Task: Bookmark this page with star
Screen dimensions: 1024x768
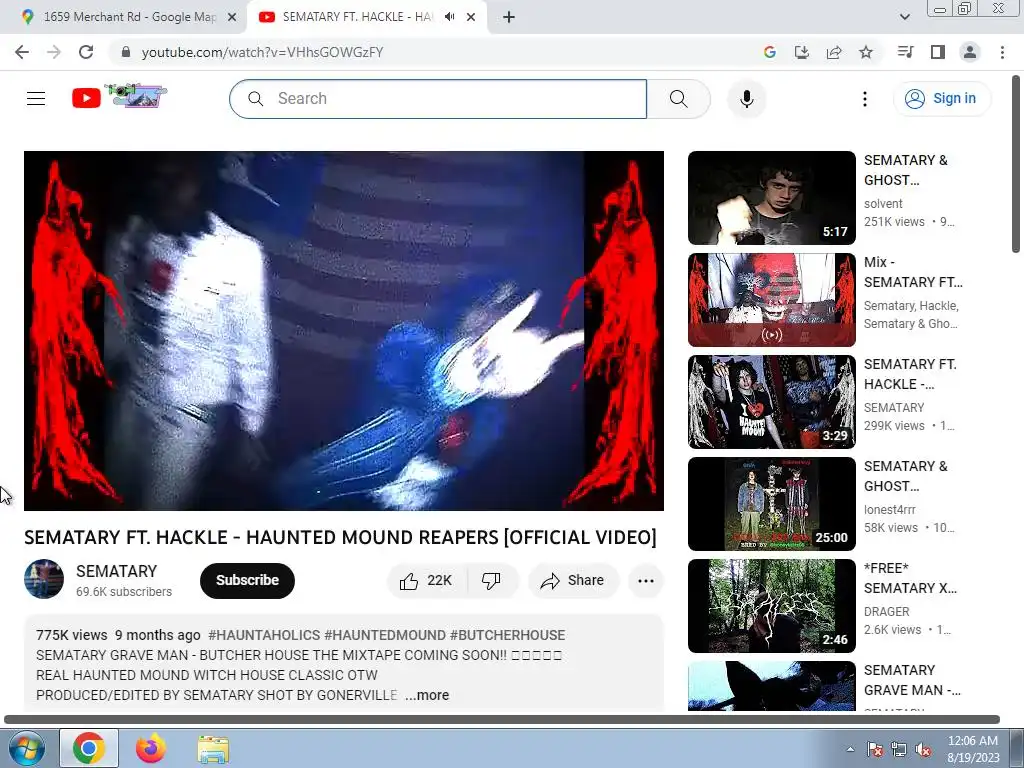Action: coord(866,52)
